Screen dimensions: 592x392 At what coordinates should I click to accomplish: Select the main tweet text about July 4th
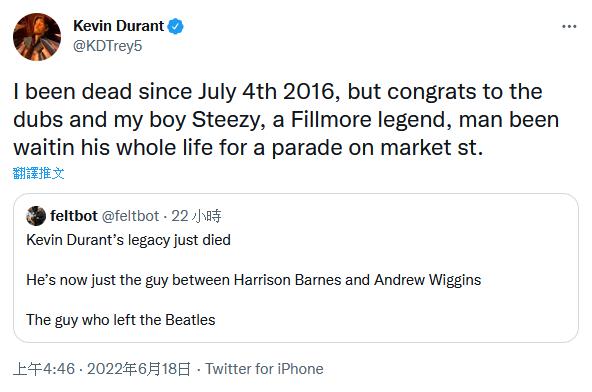click(x=286, y=119)
